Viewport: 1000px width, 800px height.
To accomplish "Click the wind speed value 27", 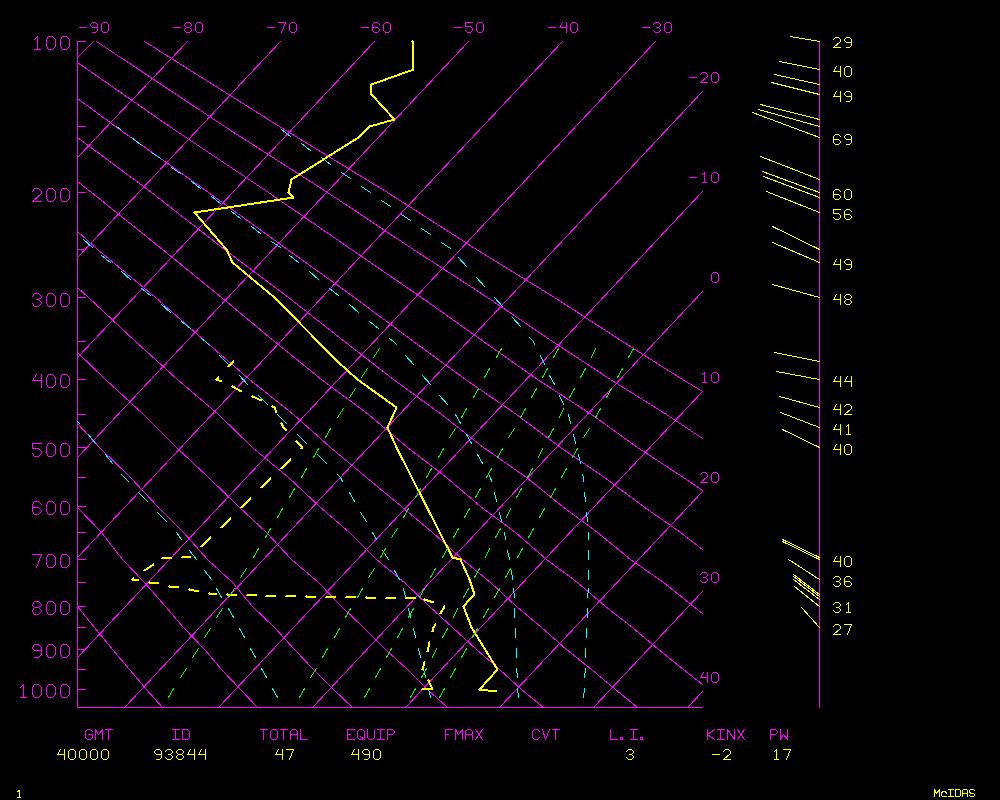I will click(842, 630).
